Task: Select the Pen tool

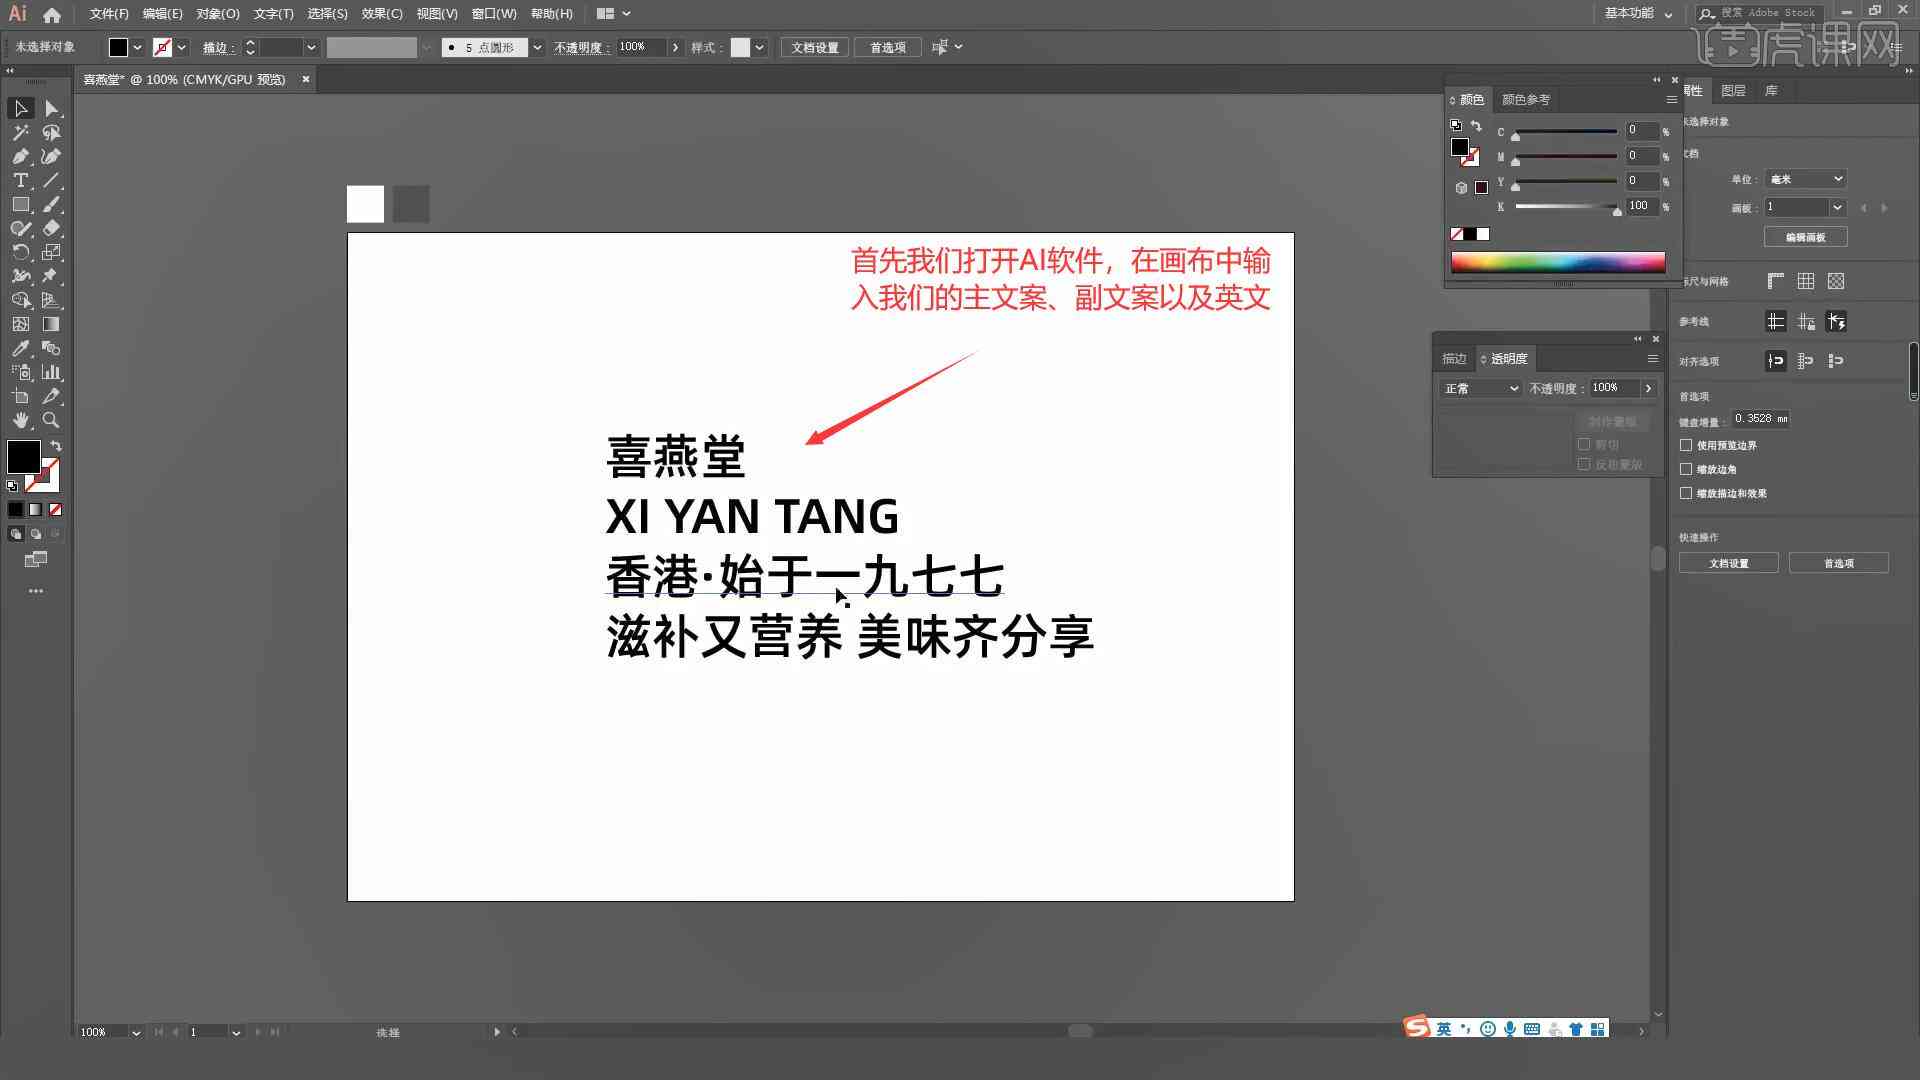Action: pos(20,157)
